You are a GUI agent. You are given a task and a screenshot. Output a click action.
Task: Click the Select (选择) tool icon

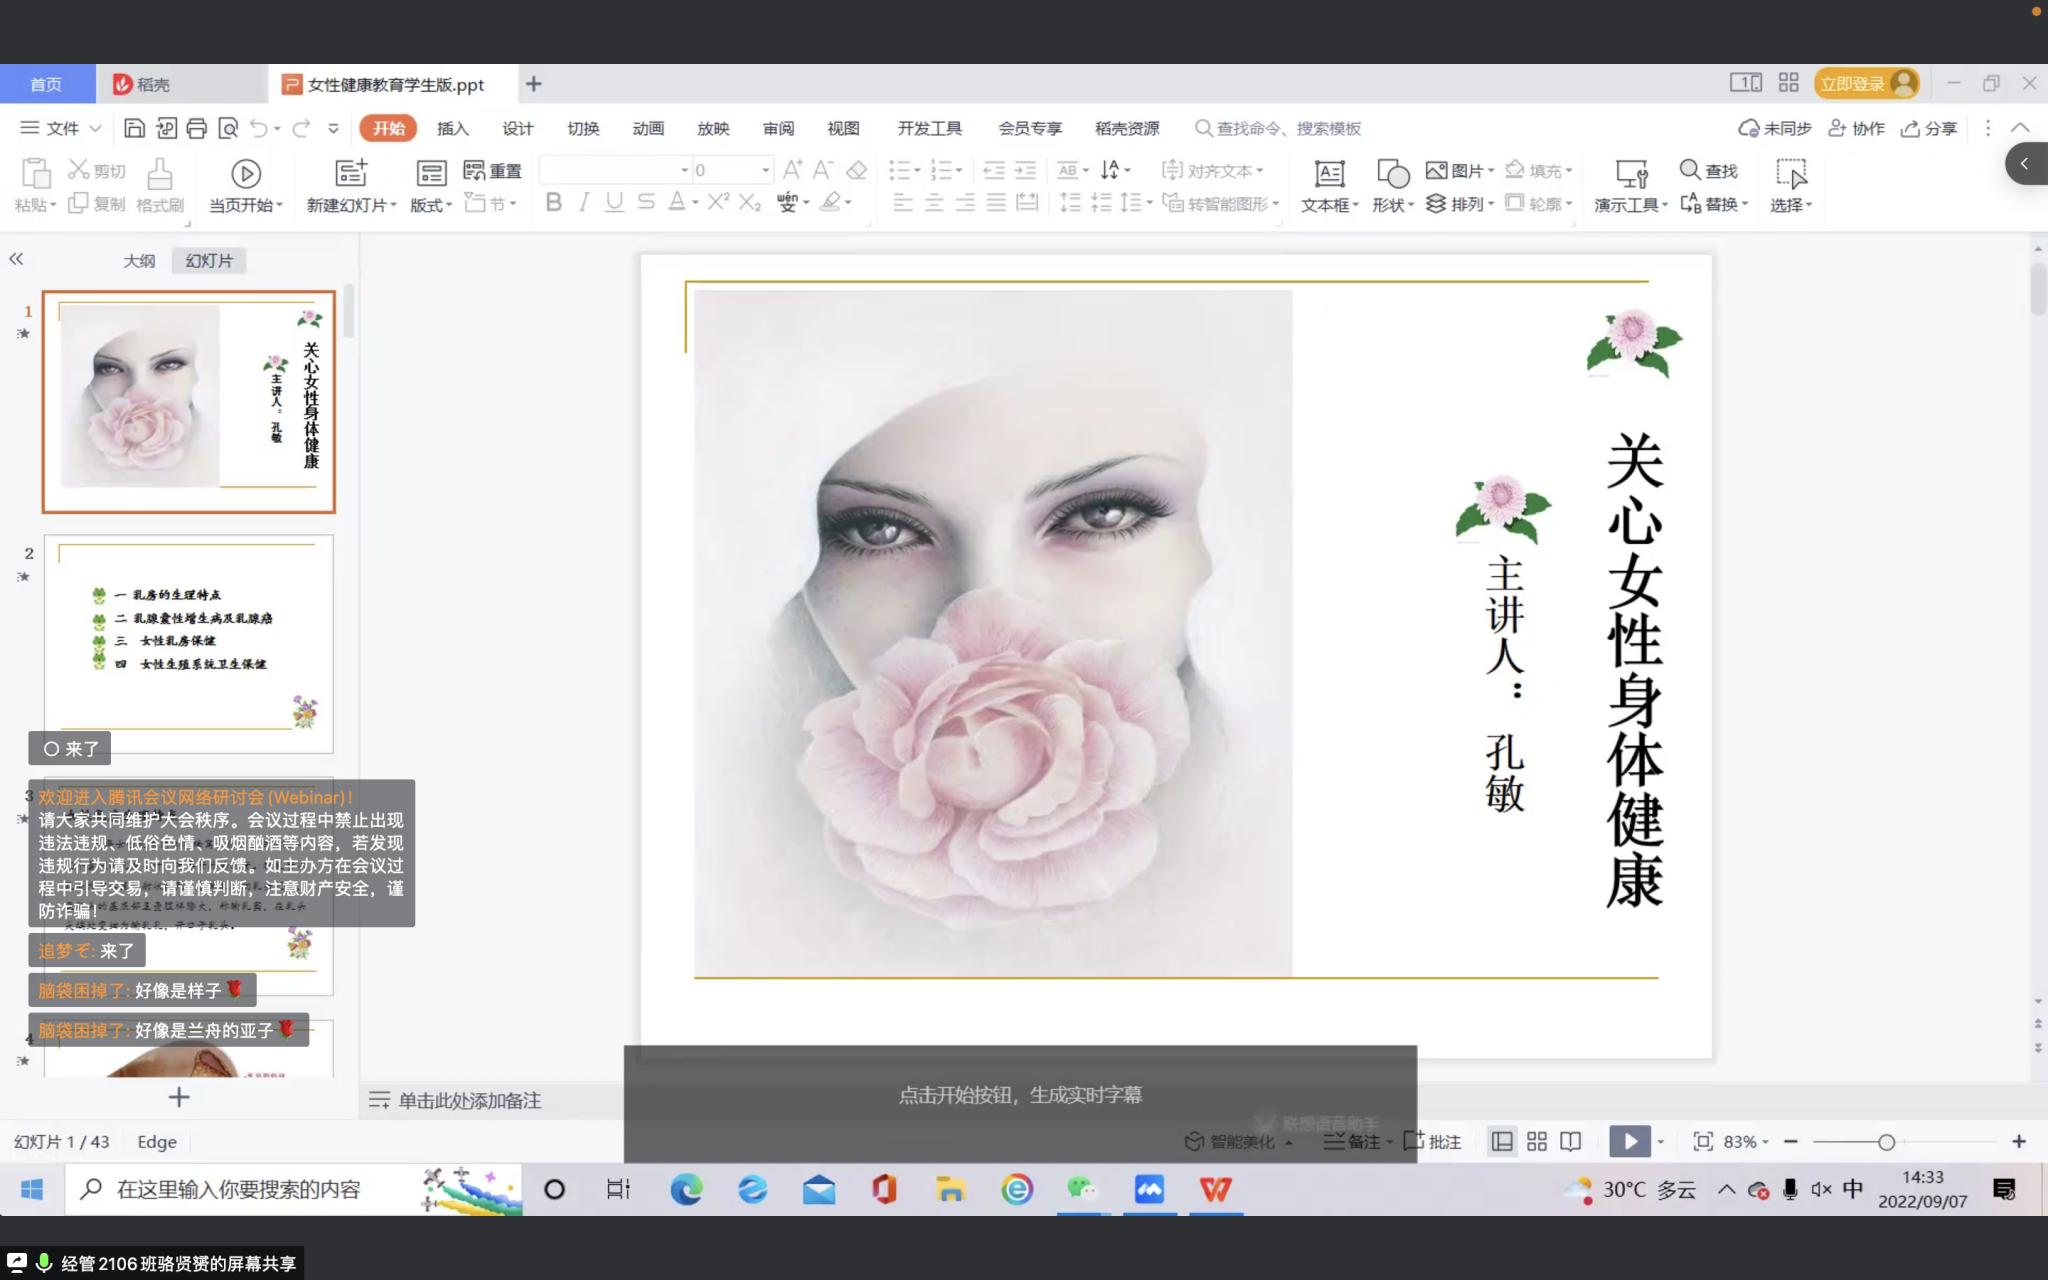(x=1791, y=174)
